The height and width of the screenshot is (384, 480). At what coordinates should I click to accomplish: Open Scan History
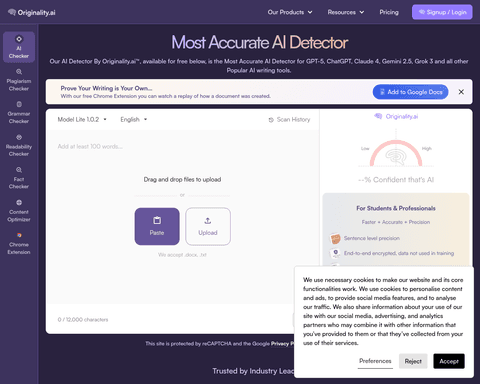289,119
